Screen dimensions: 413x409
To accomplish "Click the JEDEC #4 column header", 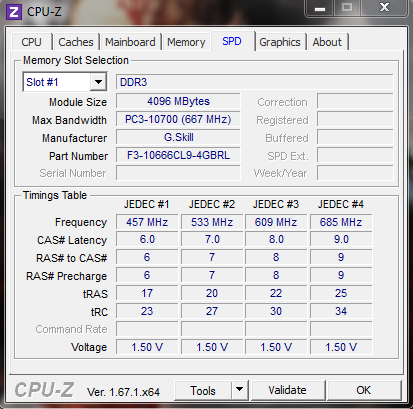I will (341, 204).
